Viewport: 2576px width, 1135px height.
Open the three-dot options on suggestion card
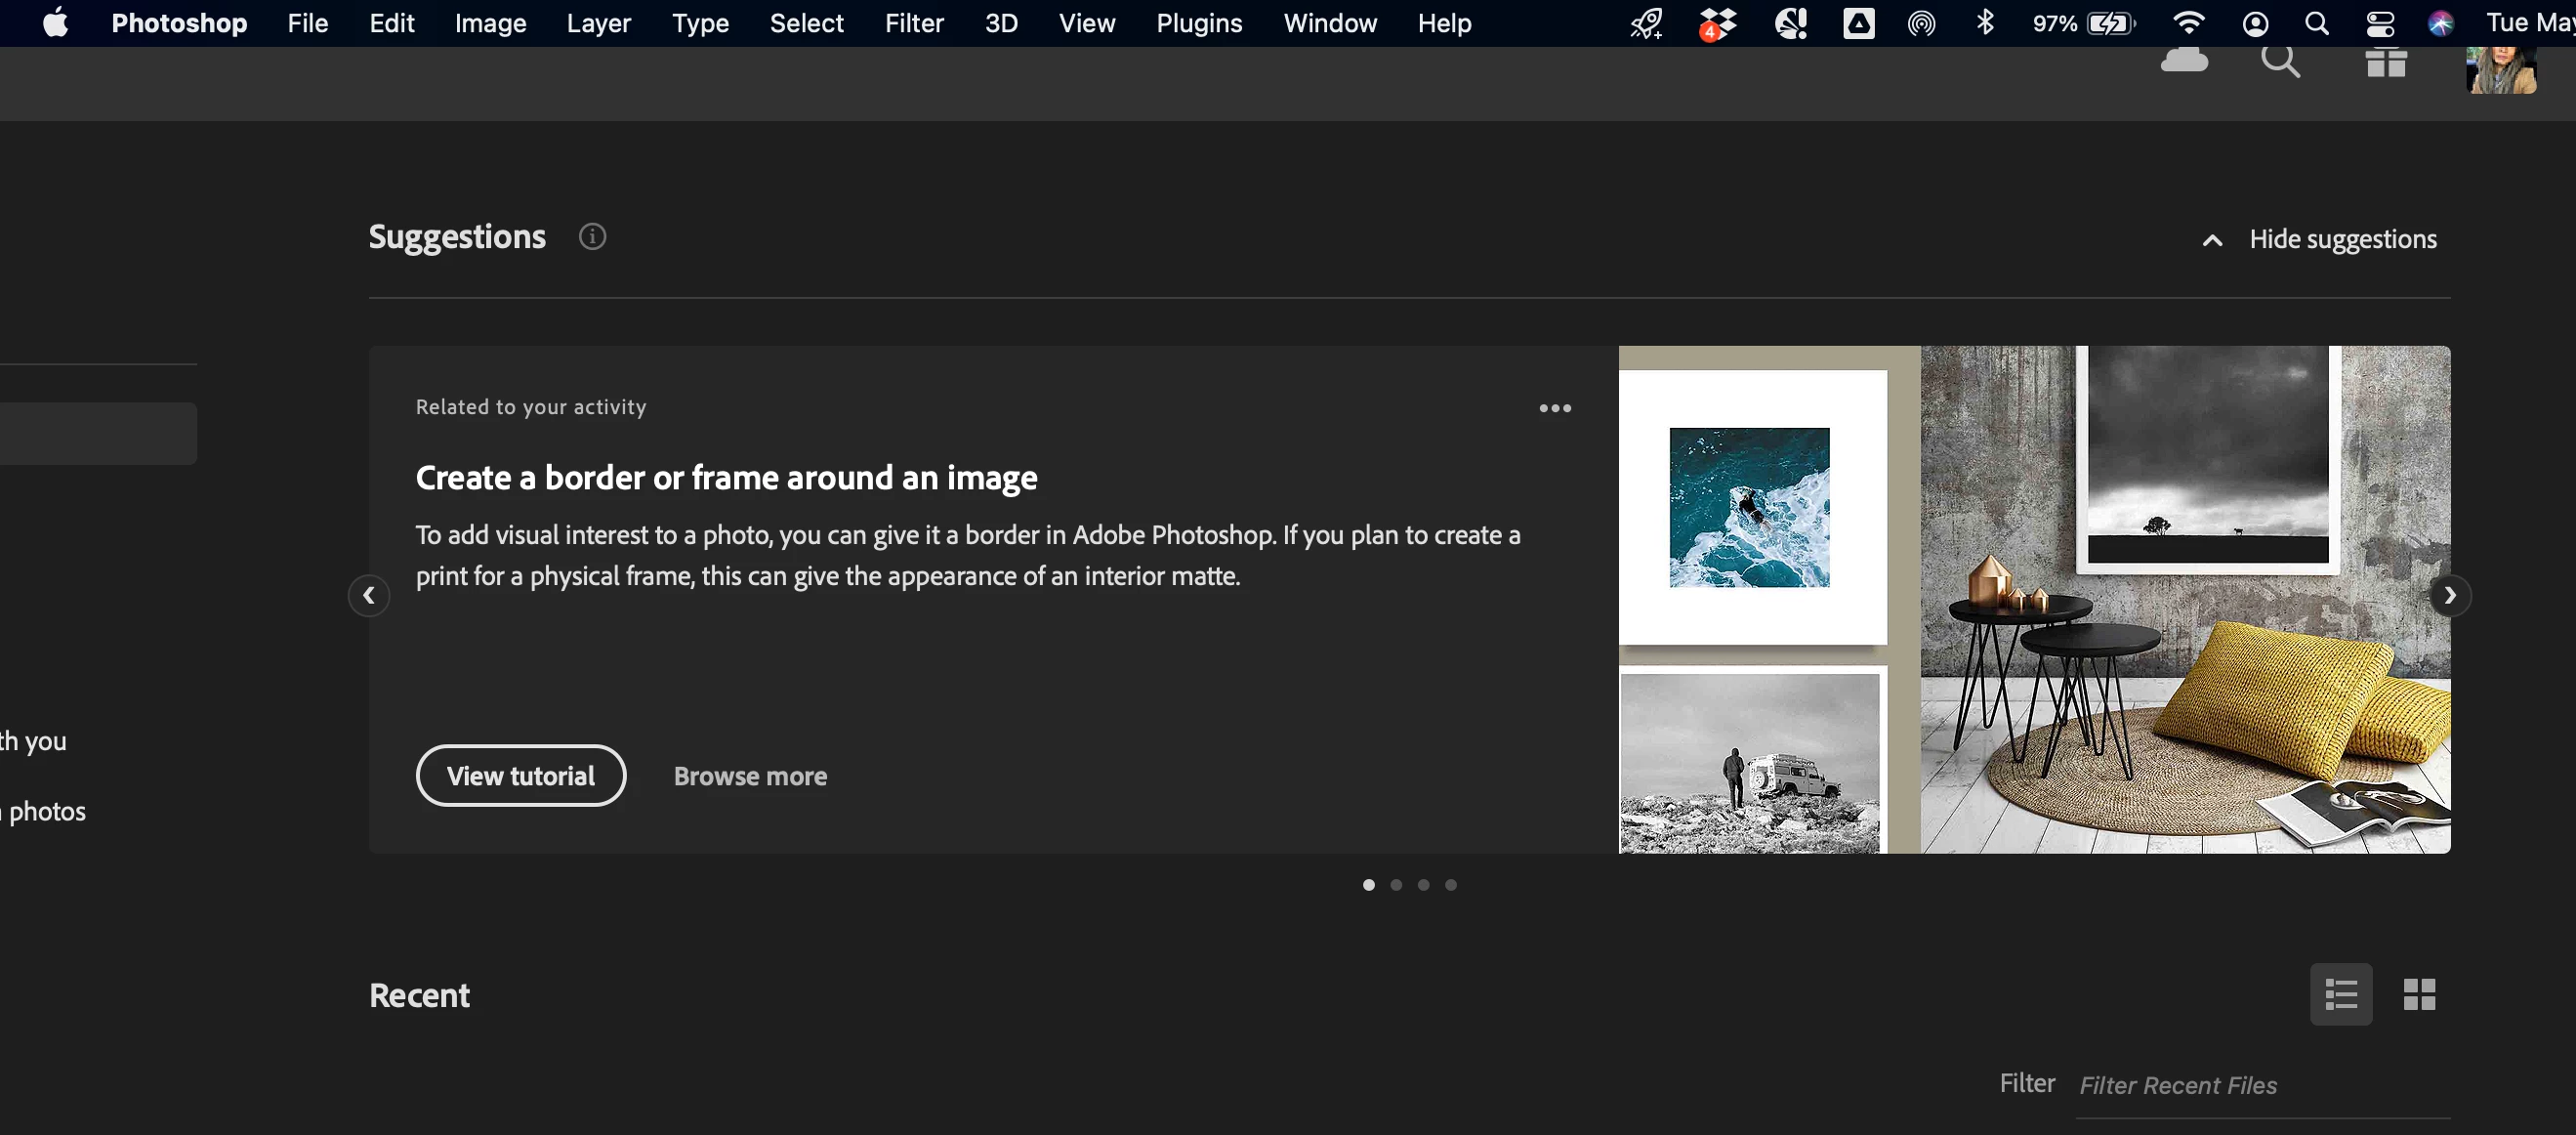(1555, 408)
